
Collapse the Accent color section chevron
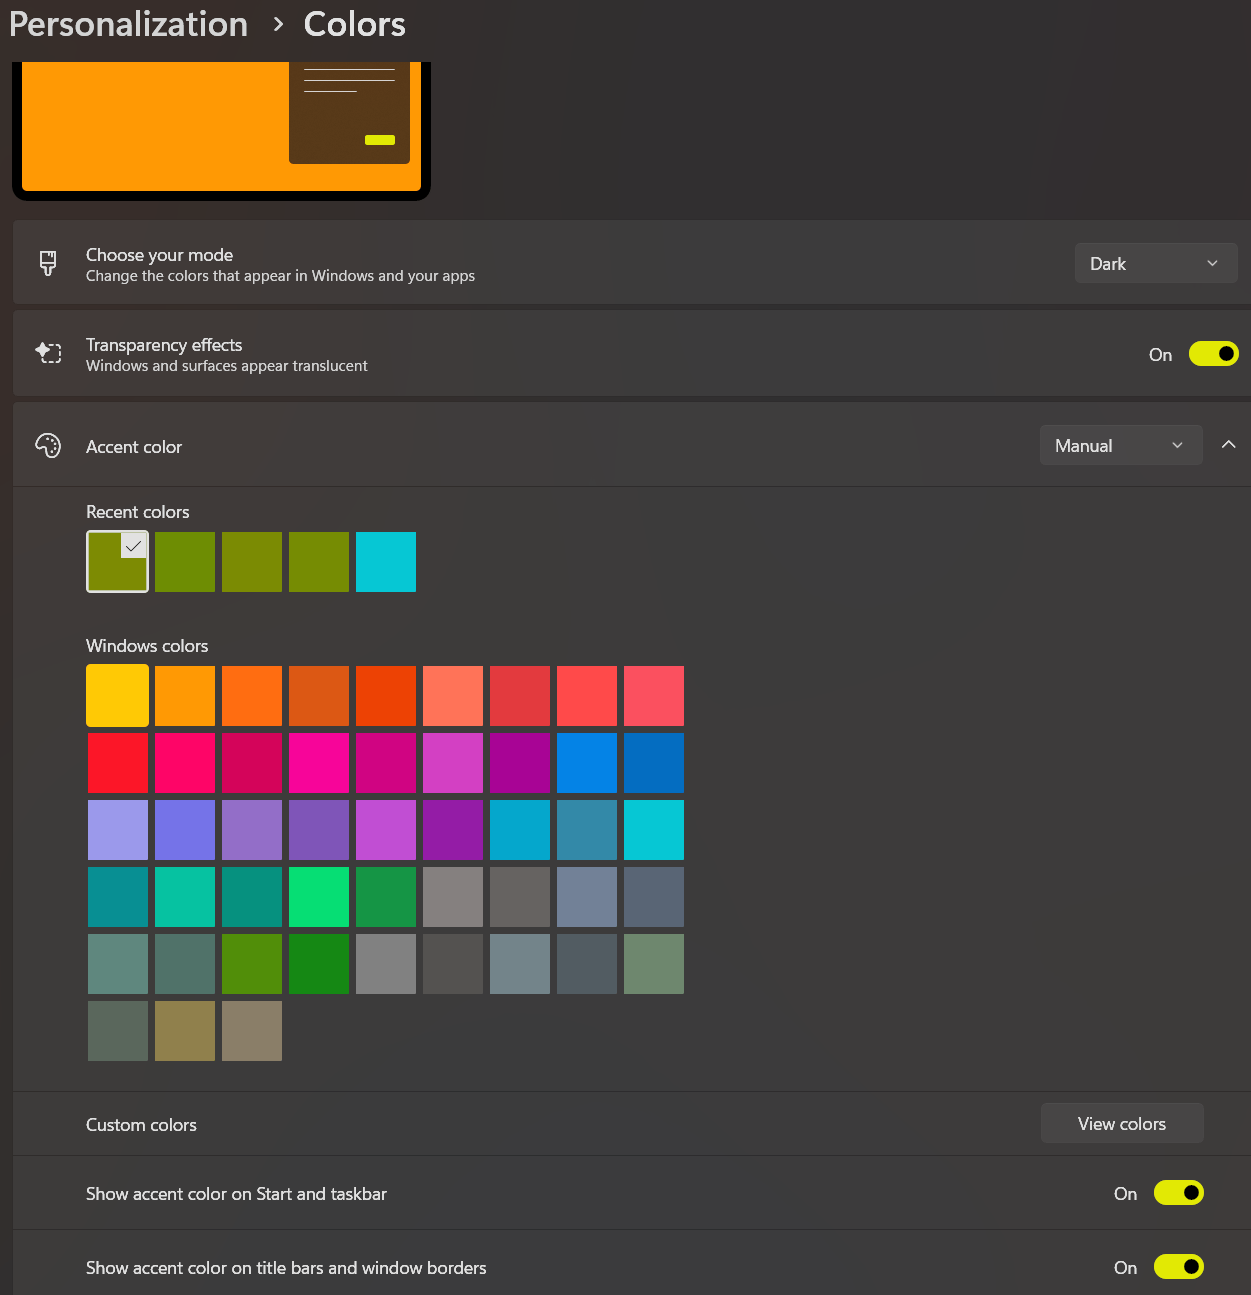click(x=1229, y=444)
